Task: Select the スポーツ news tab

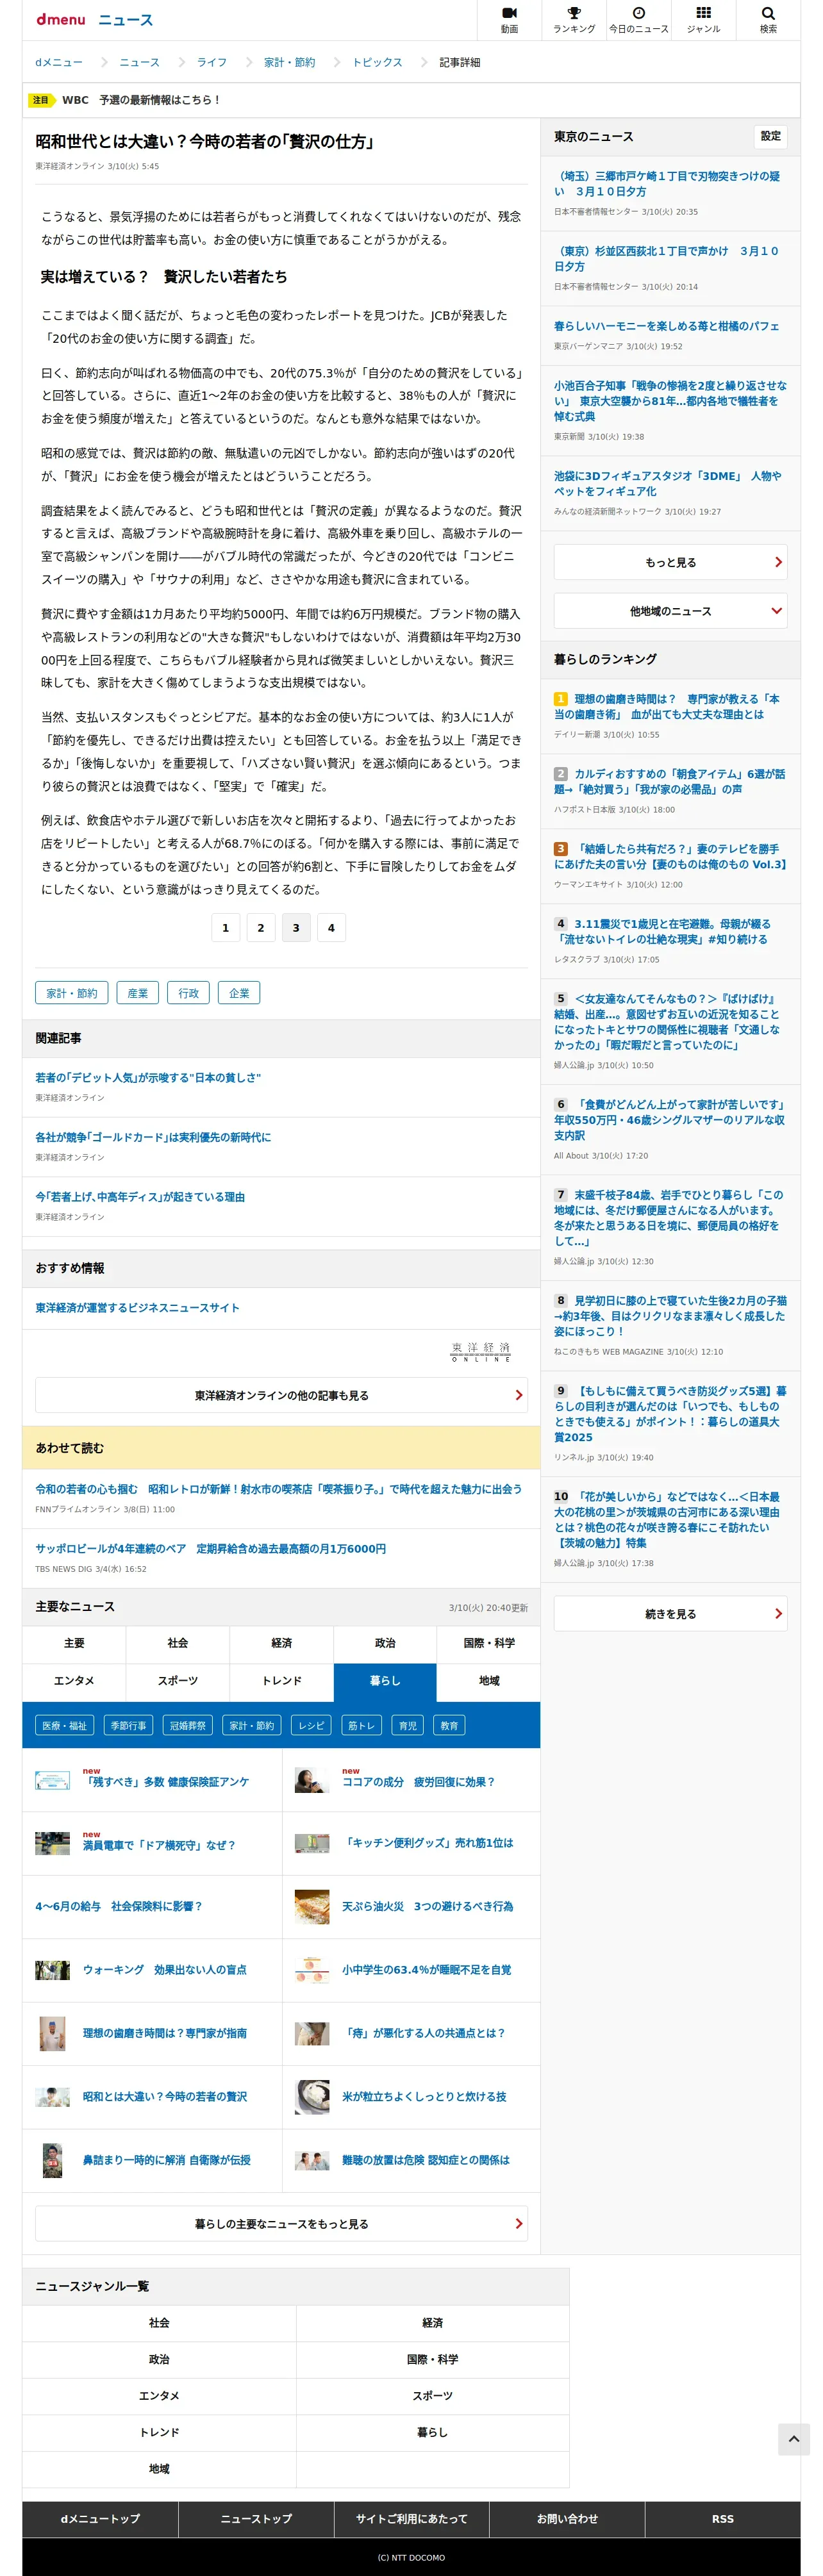Action: (x=178, y=1681)
